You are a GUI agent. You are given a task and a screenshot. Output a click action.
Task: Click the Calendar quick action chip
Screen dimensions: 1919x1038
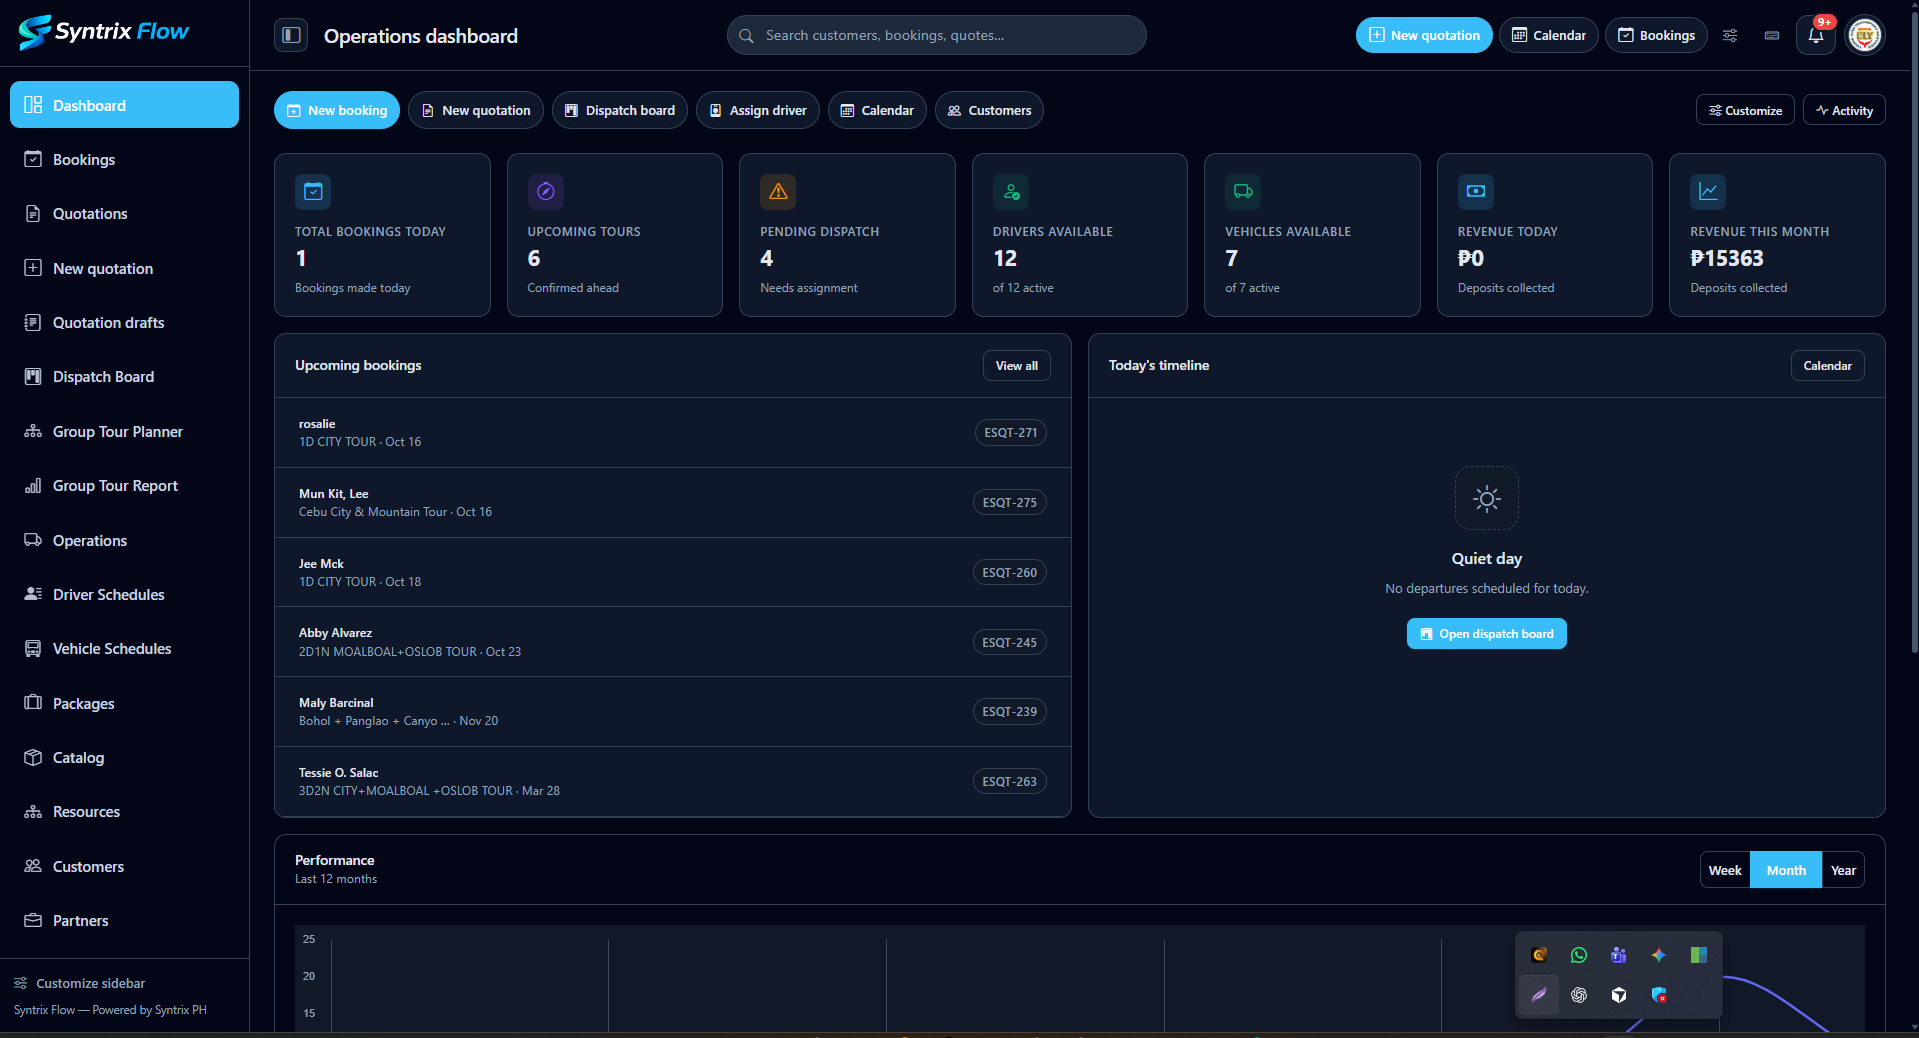click(x=877, y=110)
